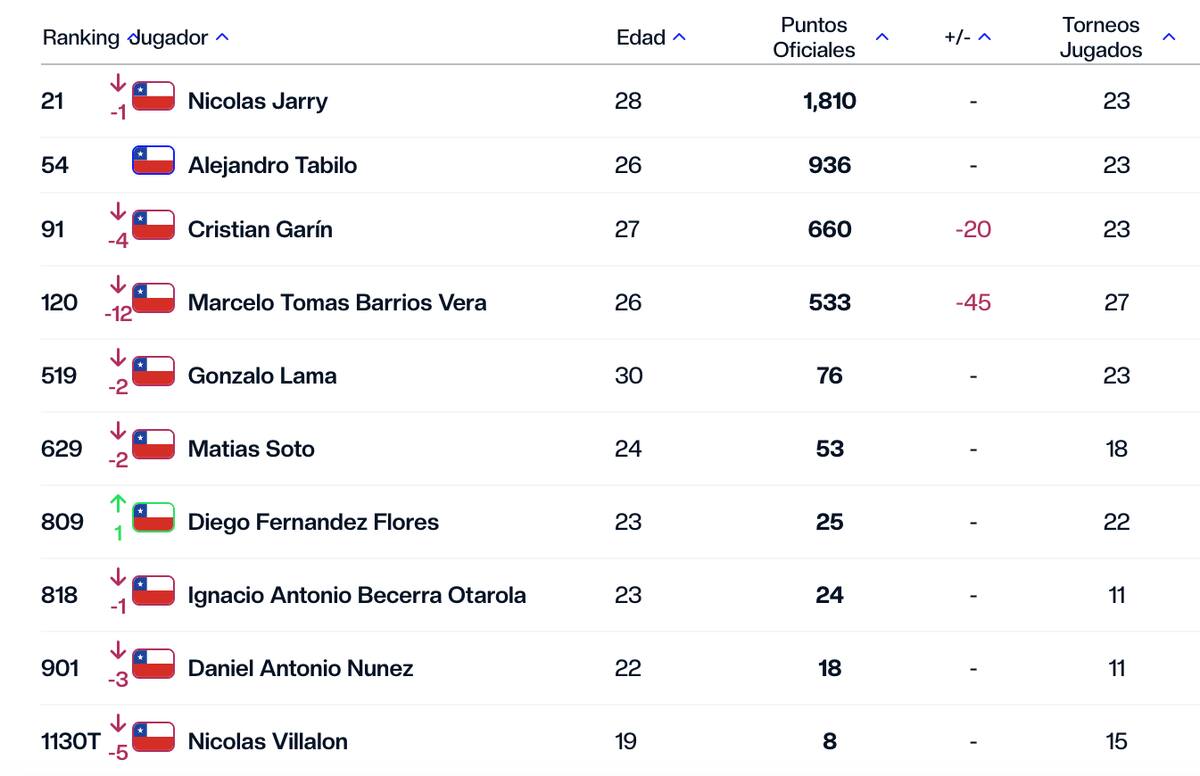The height and width of the screenshot is (776, 1200).
Task: Open Matias Soto's player page
Action: tap(251, 449)
